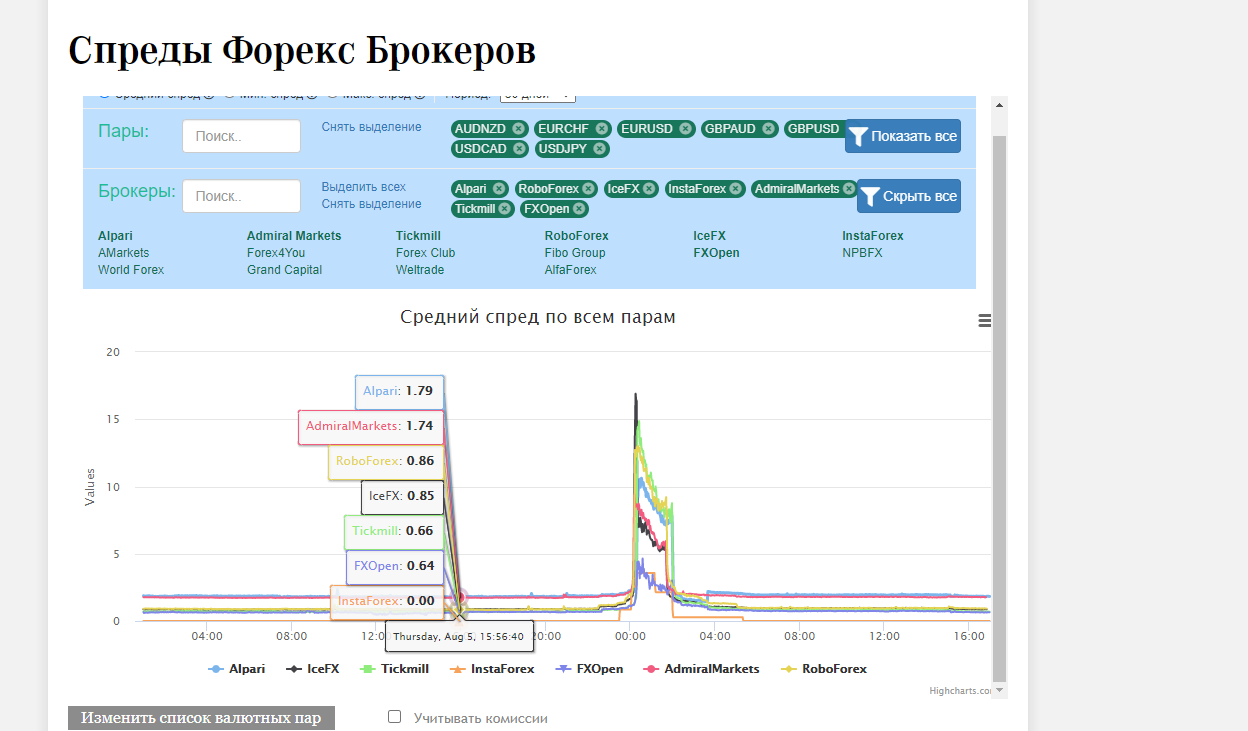
Task: Click the AdmiralMarkets broker tag label
Action: pyautogui.click(x=796, y=188)
